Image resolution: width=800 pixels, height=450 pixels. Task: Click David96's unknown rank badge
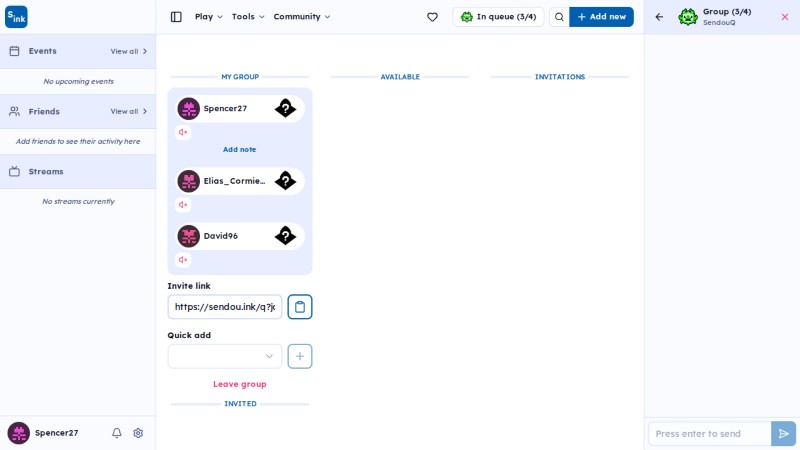(x=285, y=236)
